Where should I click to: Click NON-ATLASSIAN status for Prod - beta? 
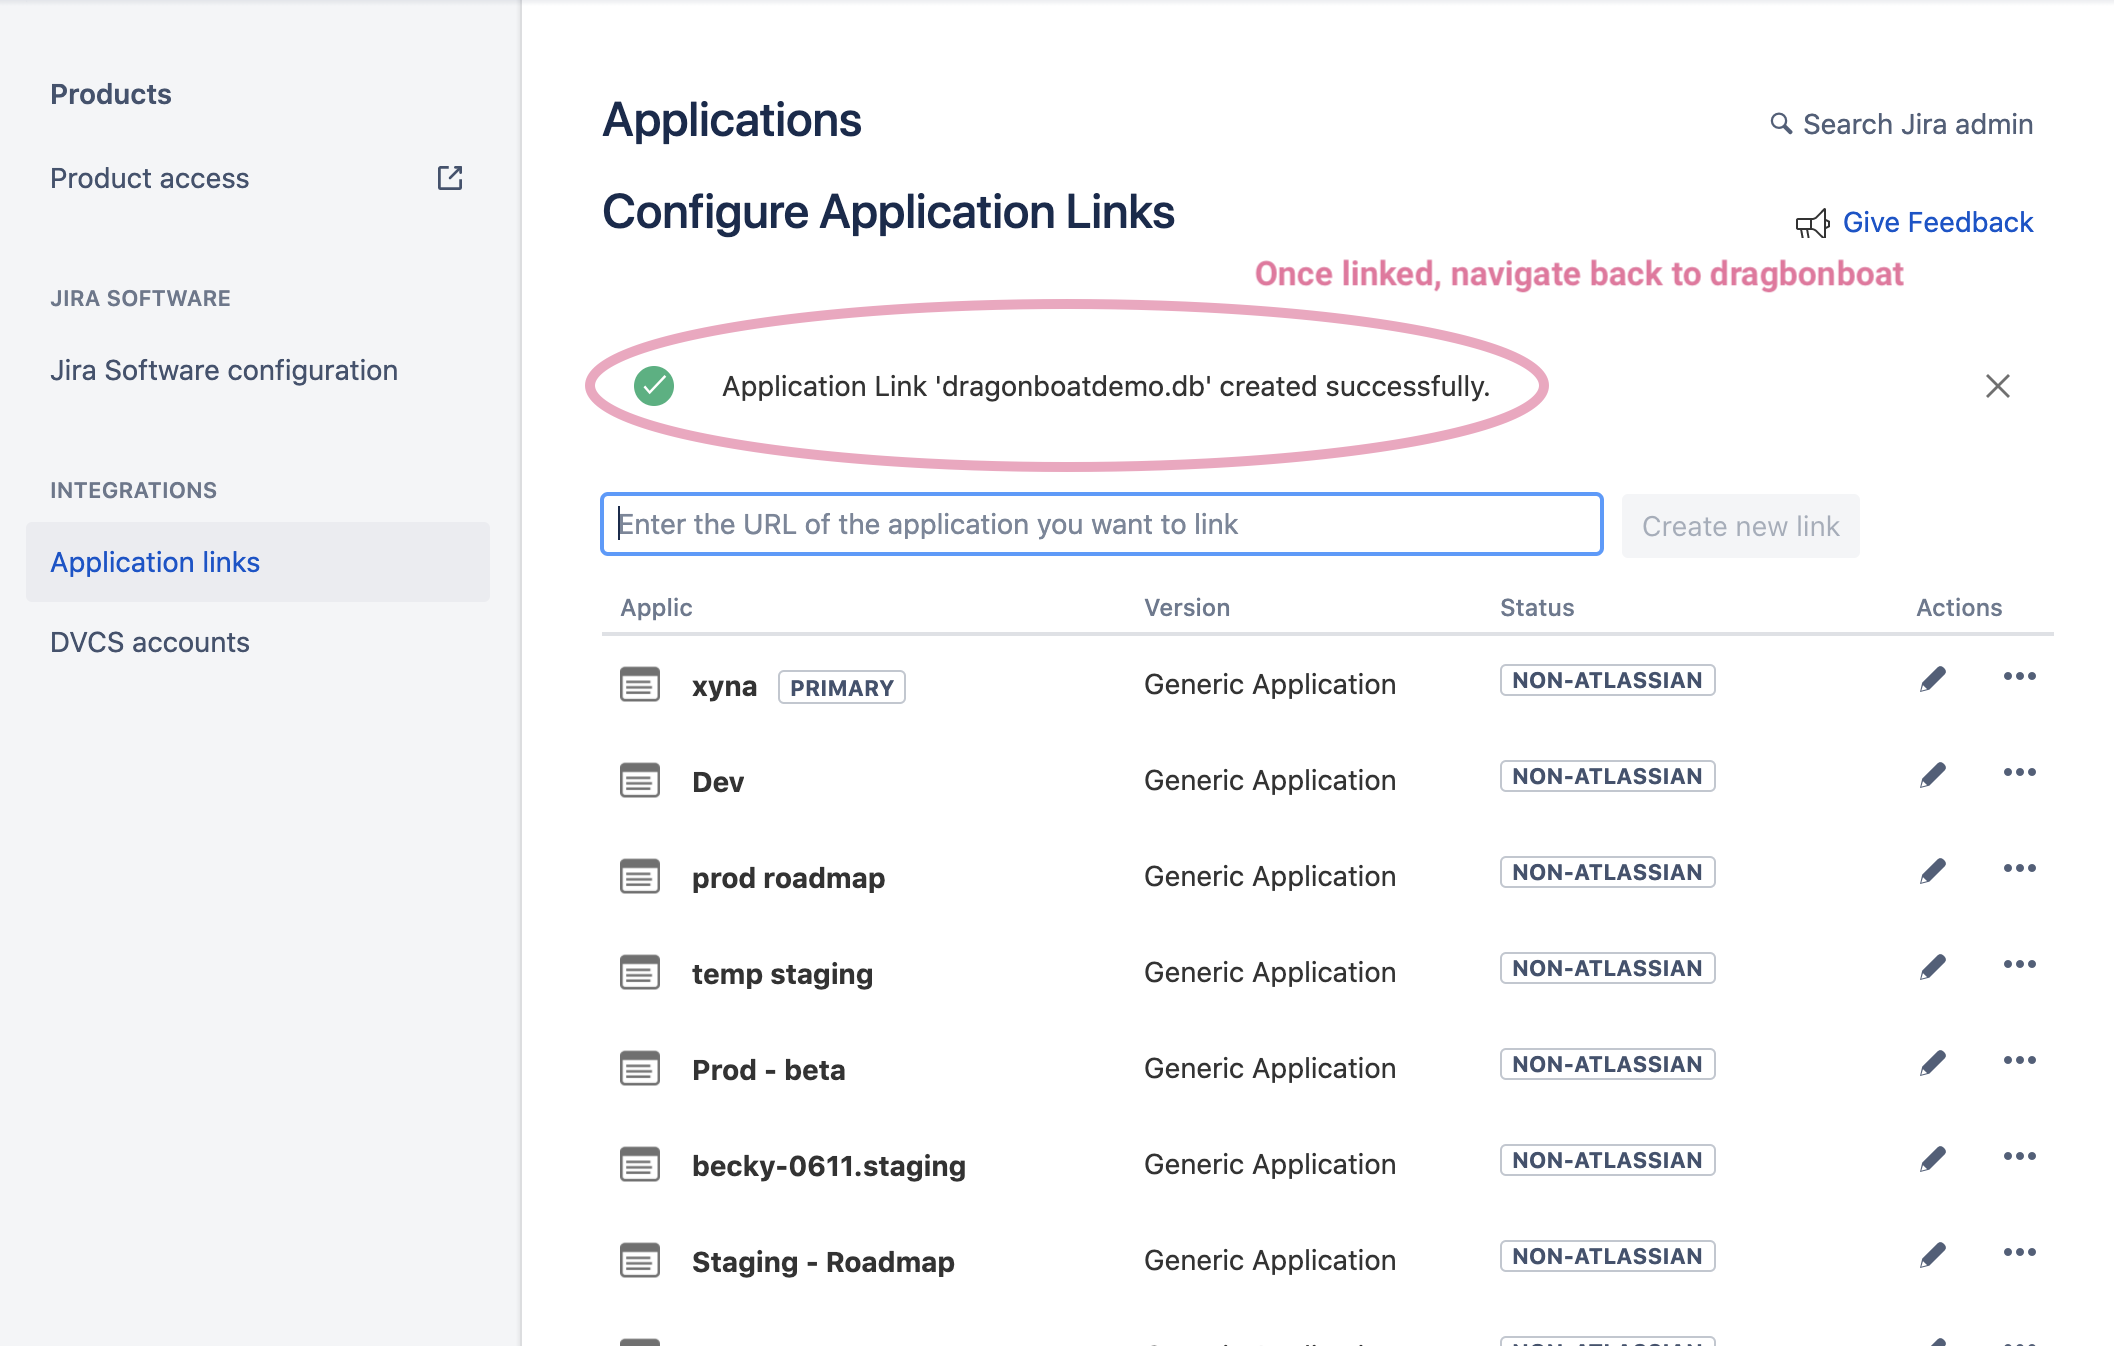[x=1607, y=1064]
